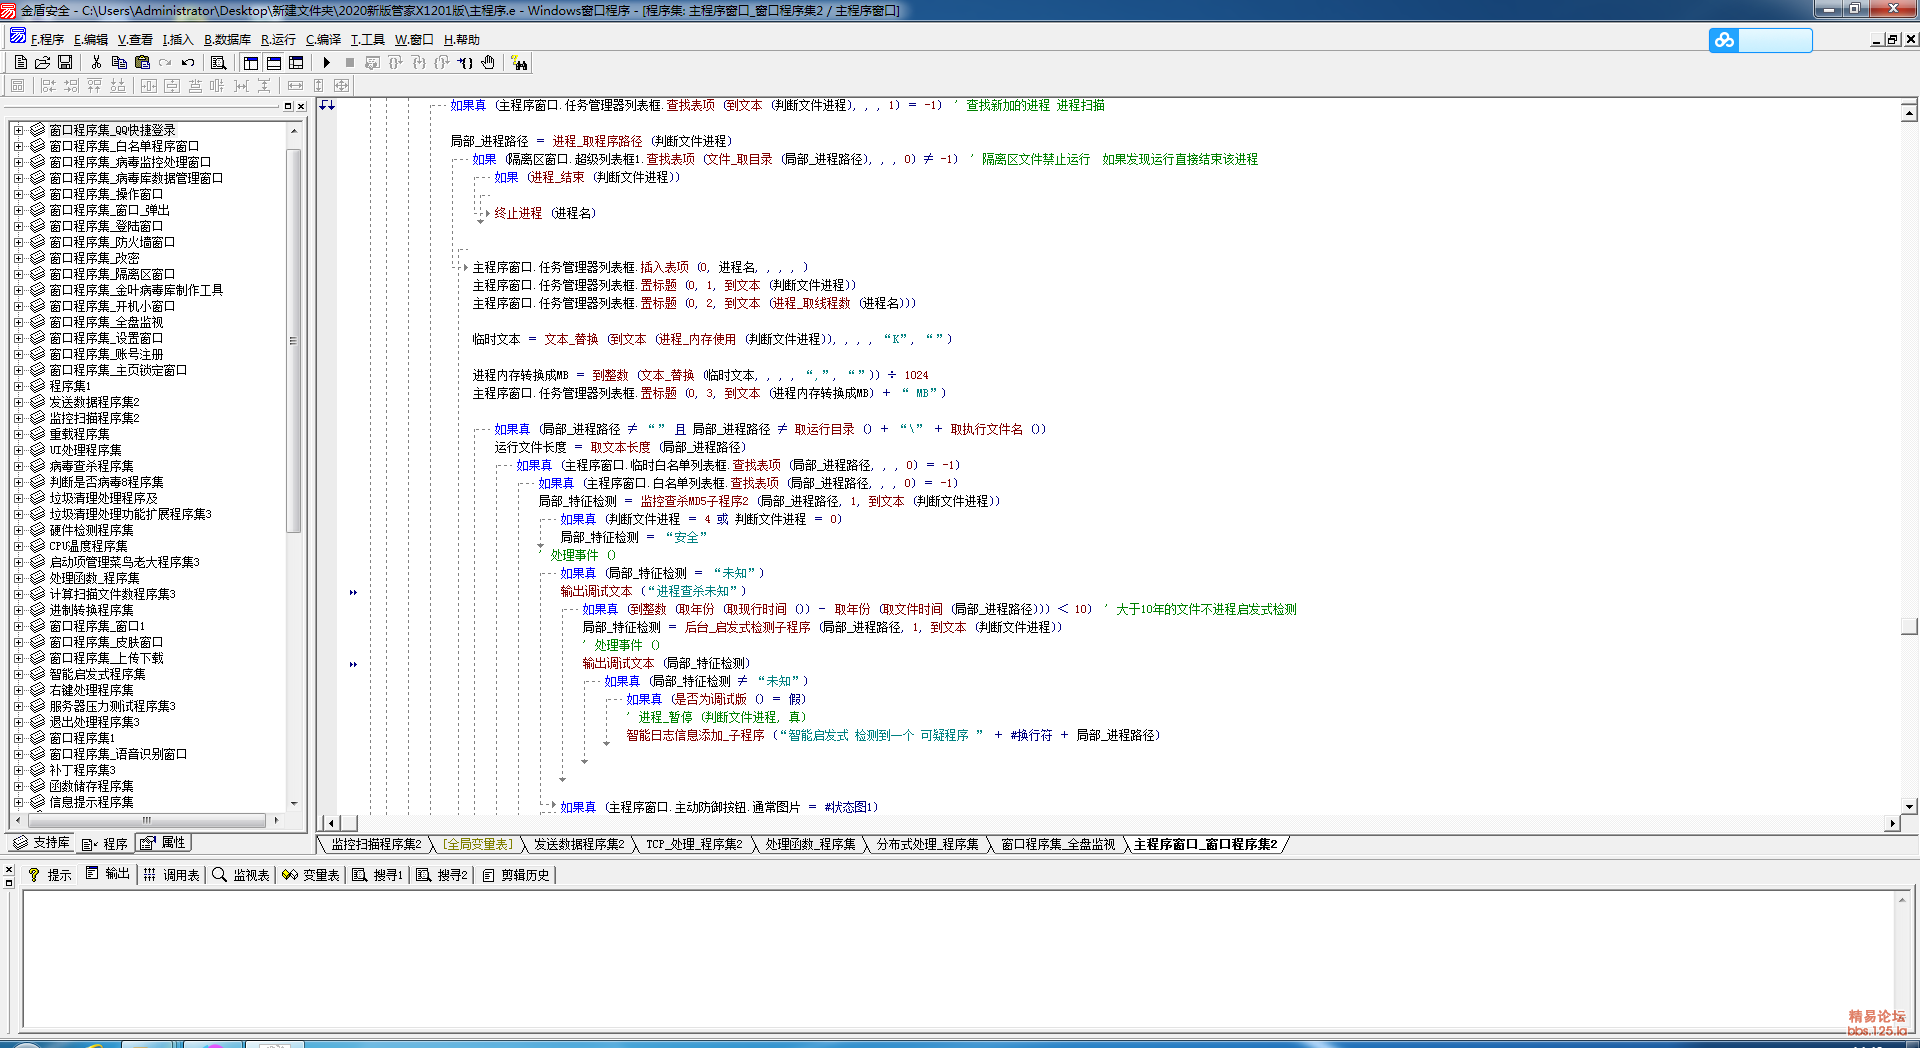Image resolution: width=1920 pixels, height=1048 pixels.
Task: Click the left tree horizontal scrollbar thumb
Action: pyautogui.click(x=146, y=820)
